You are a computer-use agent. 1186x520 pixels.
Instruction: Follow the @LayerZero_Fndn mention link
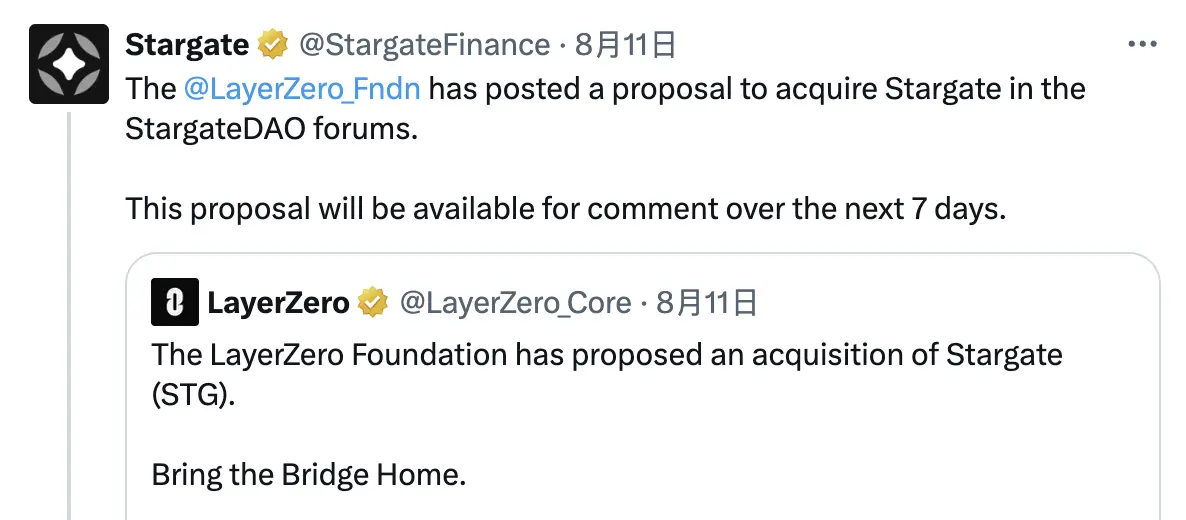click(x=302, y=89)
